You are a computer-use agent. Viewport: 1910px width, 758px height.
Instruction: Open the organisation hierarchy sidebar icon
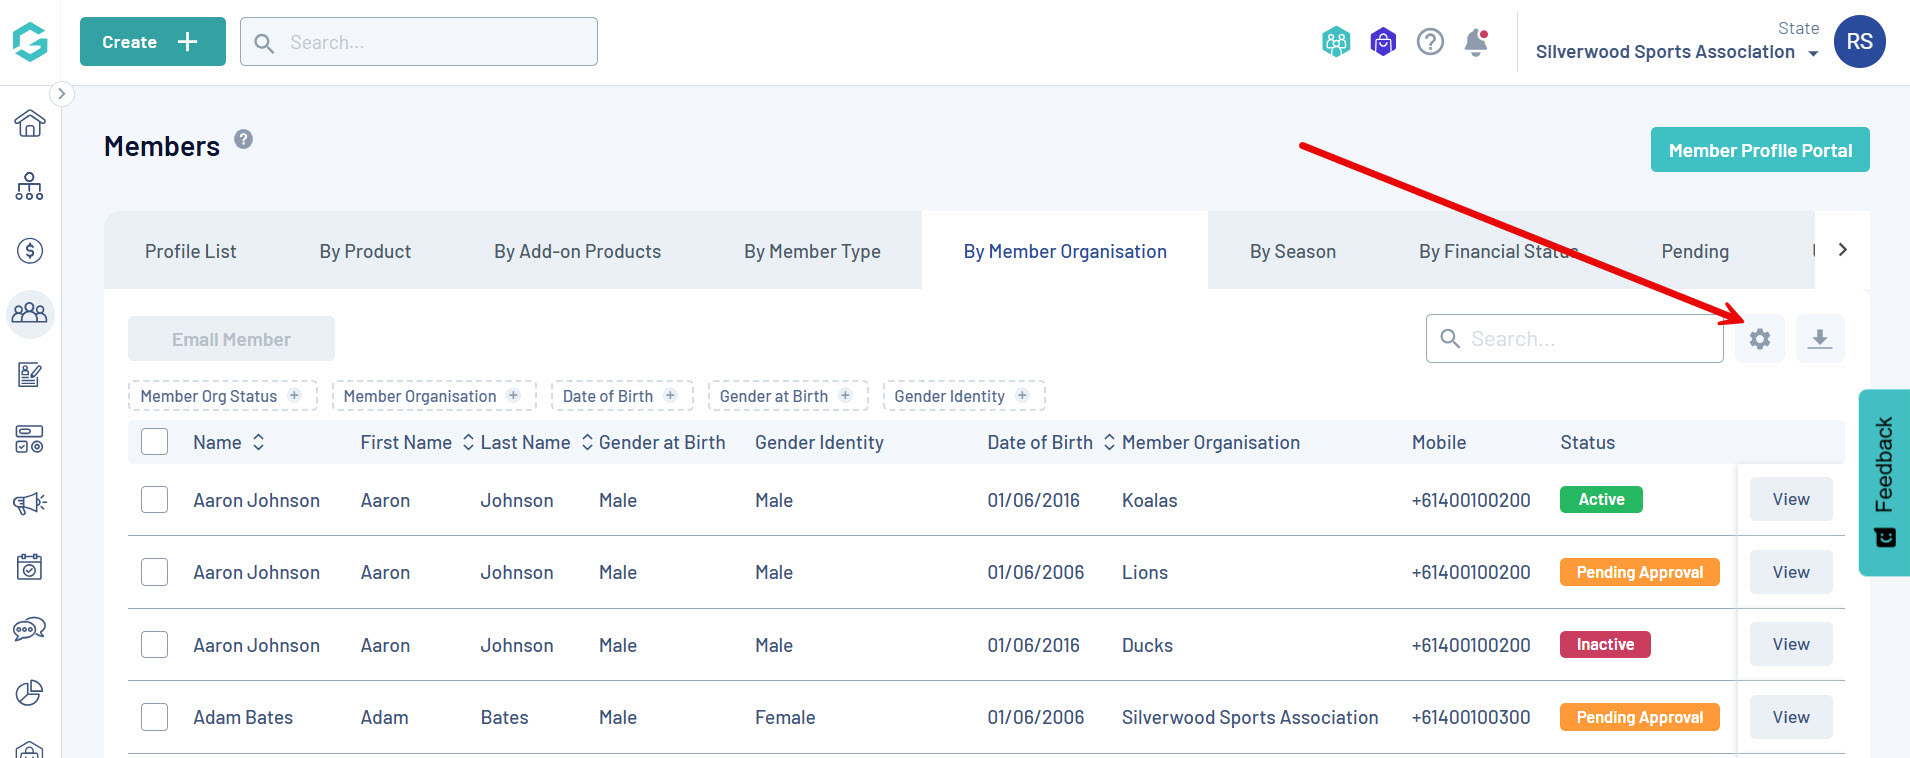coord(30,187)
